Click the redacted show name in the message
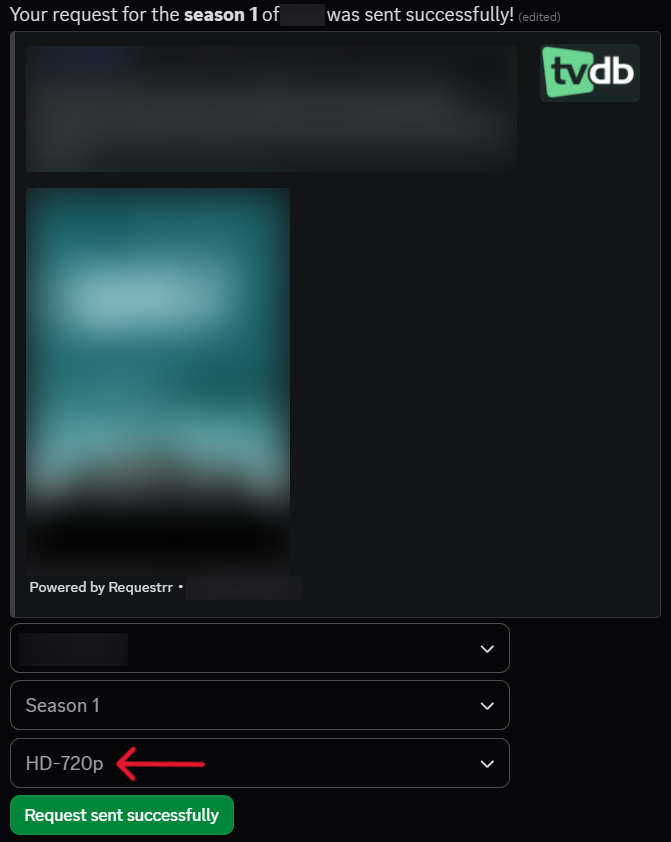This screenshot has height=842, width=671. click(x=302, y=15)
